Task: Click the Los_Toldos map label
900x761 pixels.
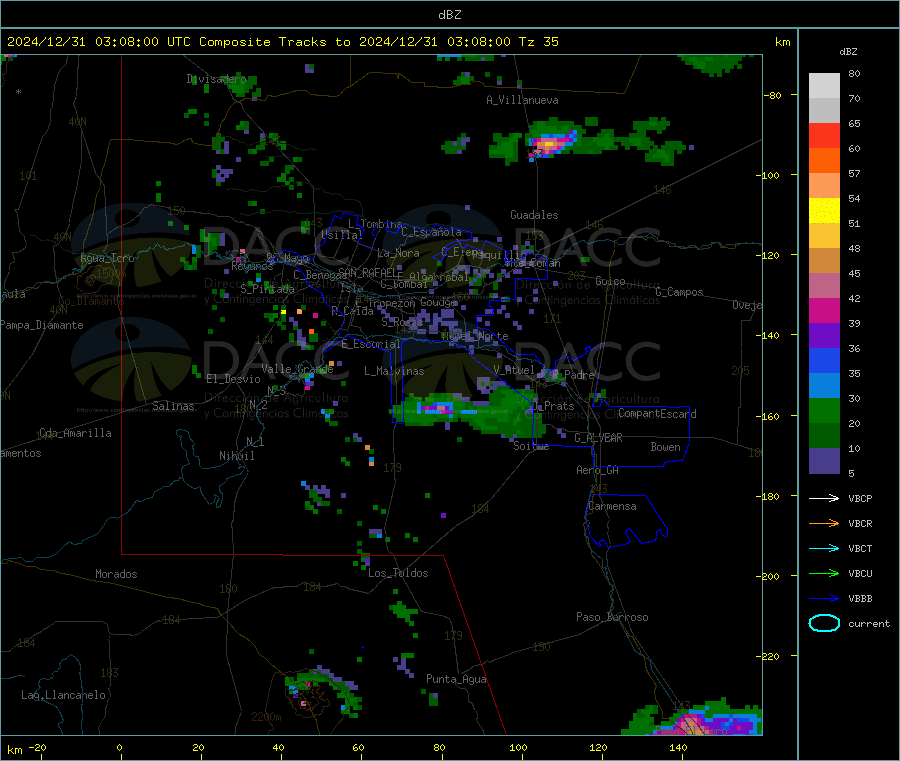Action: pos(398,573)
